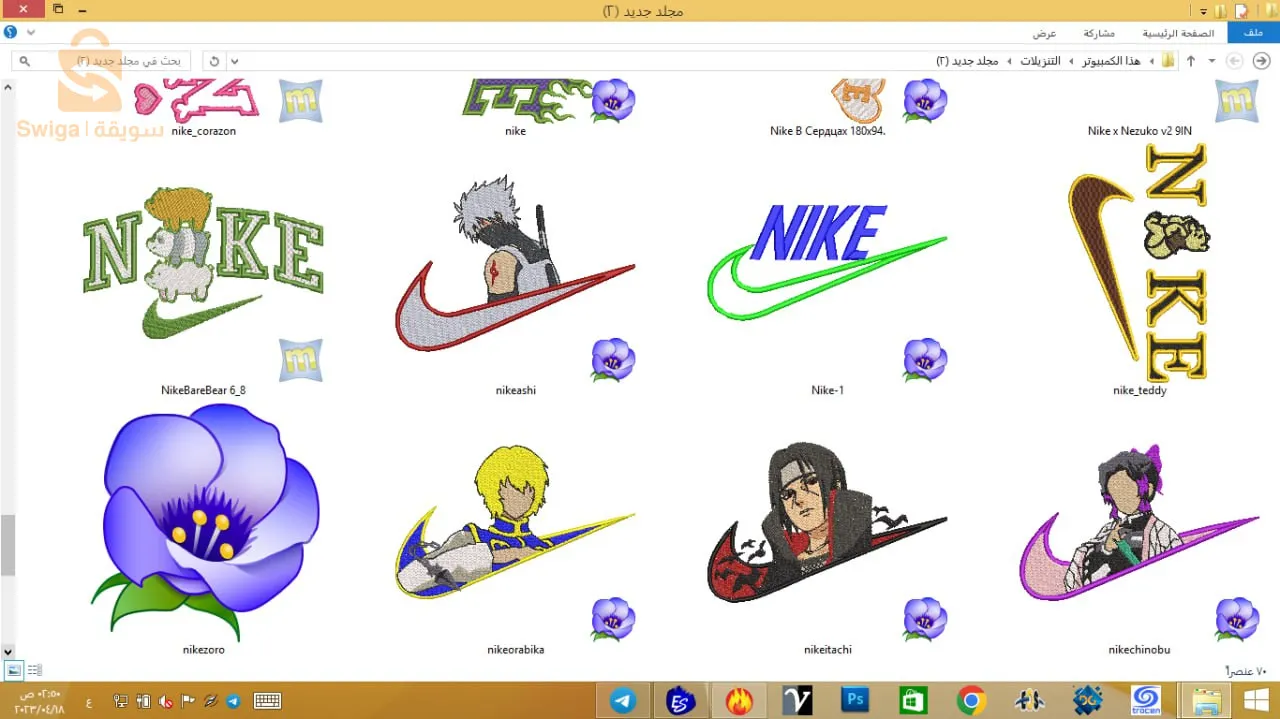Click the vertical scrollbar thumb
Image resolution: width=1280 pixels, height=719 pixels.
point(8,545)
